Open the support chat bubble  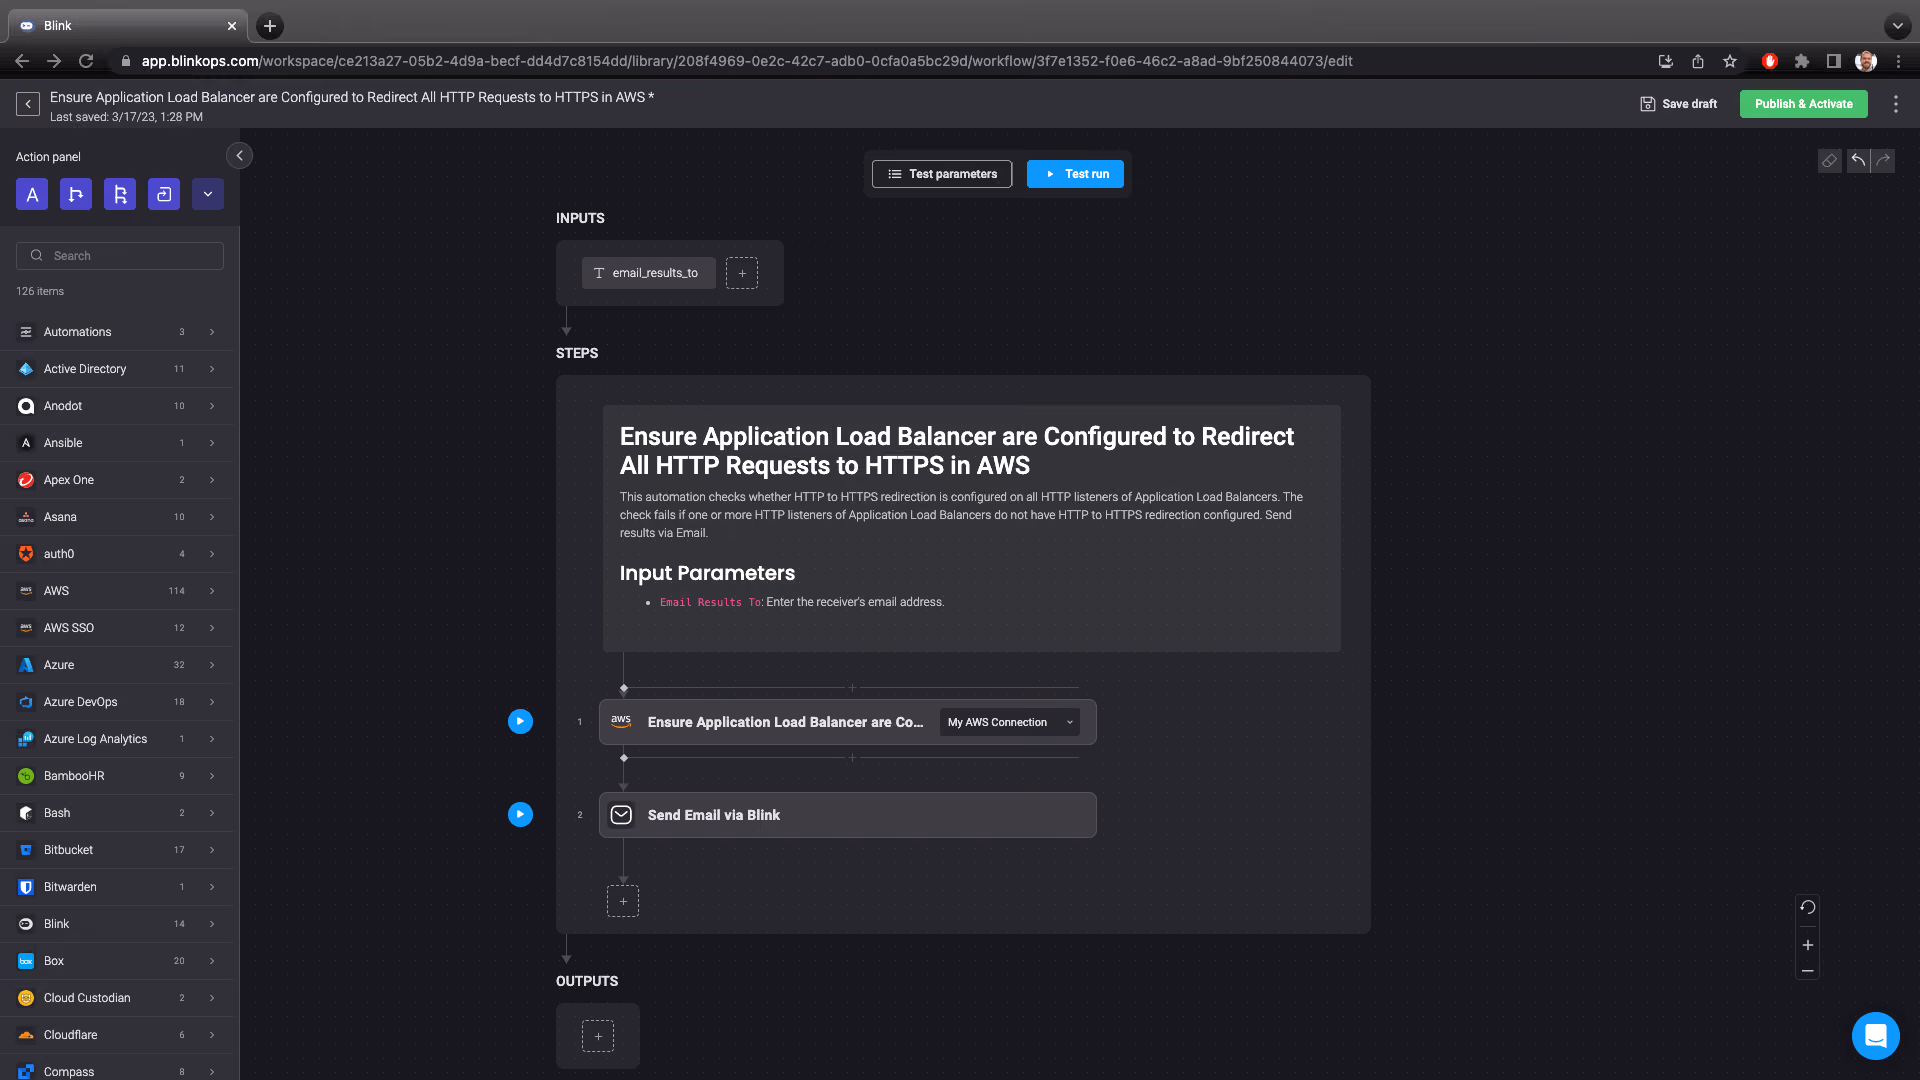tap(1875, 1035)
